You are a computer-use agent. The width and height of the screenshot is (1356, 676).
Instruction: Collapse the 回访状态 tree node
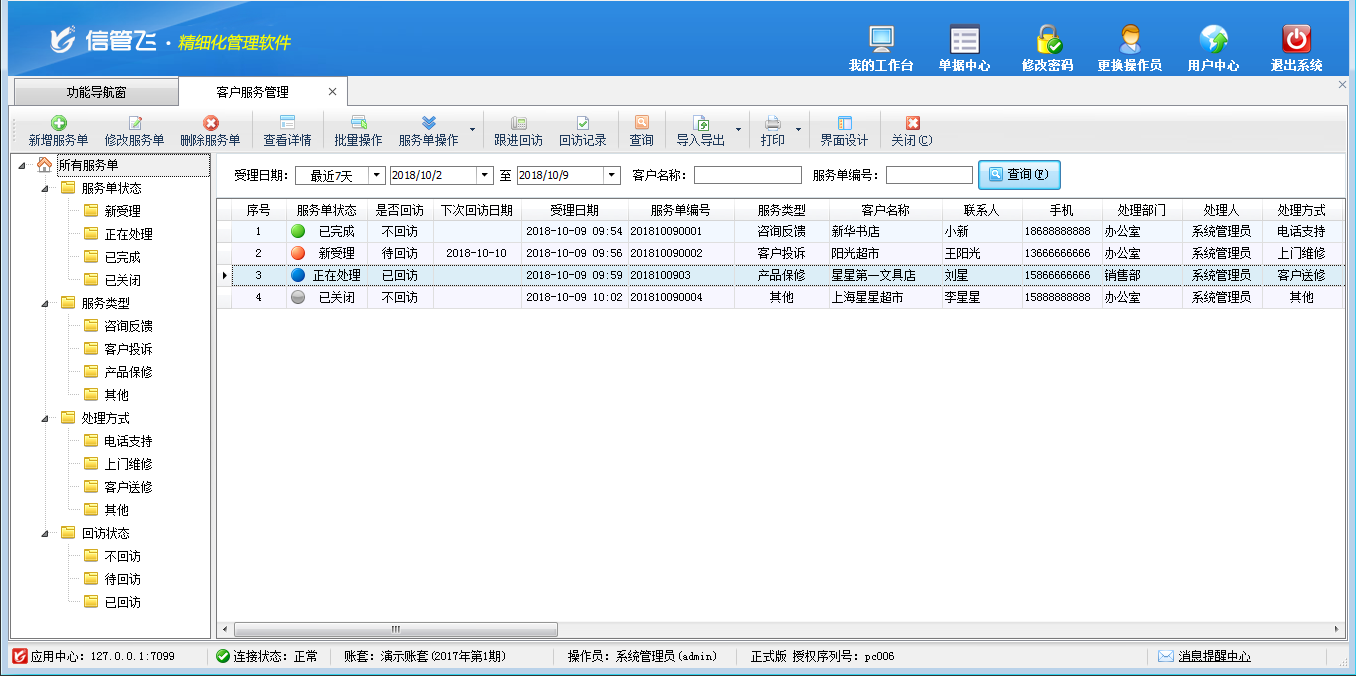click(45, 533)
